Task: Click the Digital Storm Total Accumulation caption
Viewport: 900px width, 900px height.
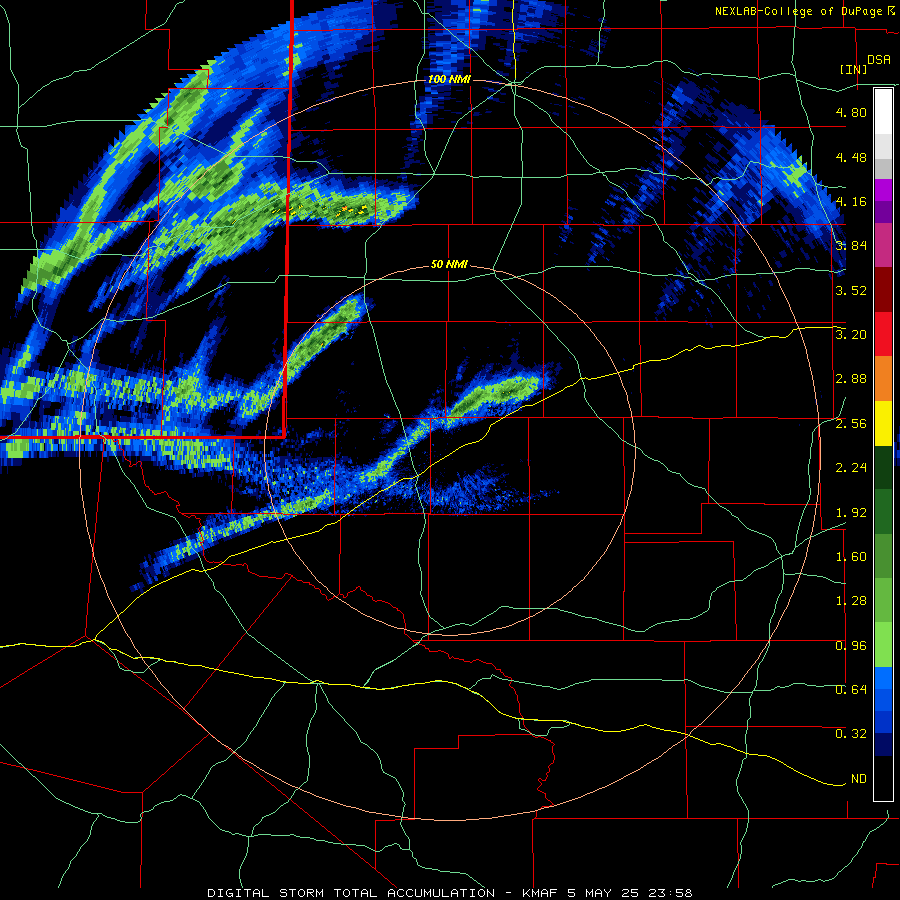Action: [x=449, y=893]
